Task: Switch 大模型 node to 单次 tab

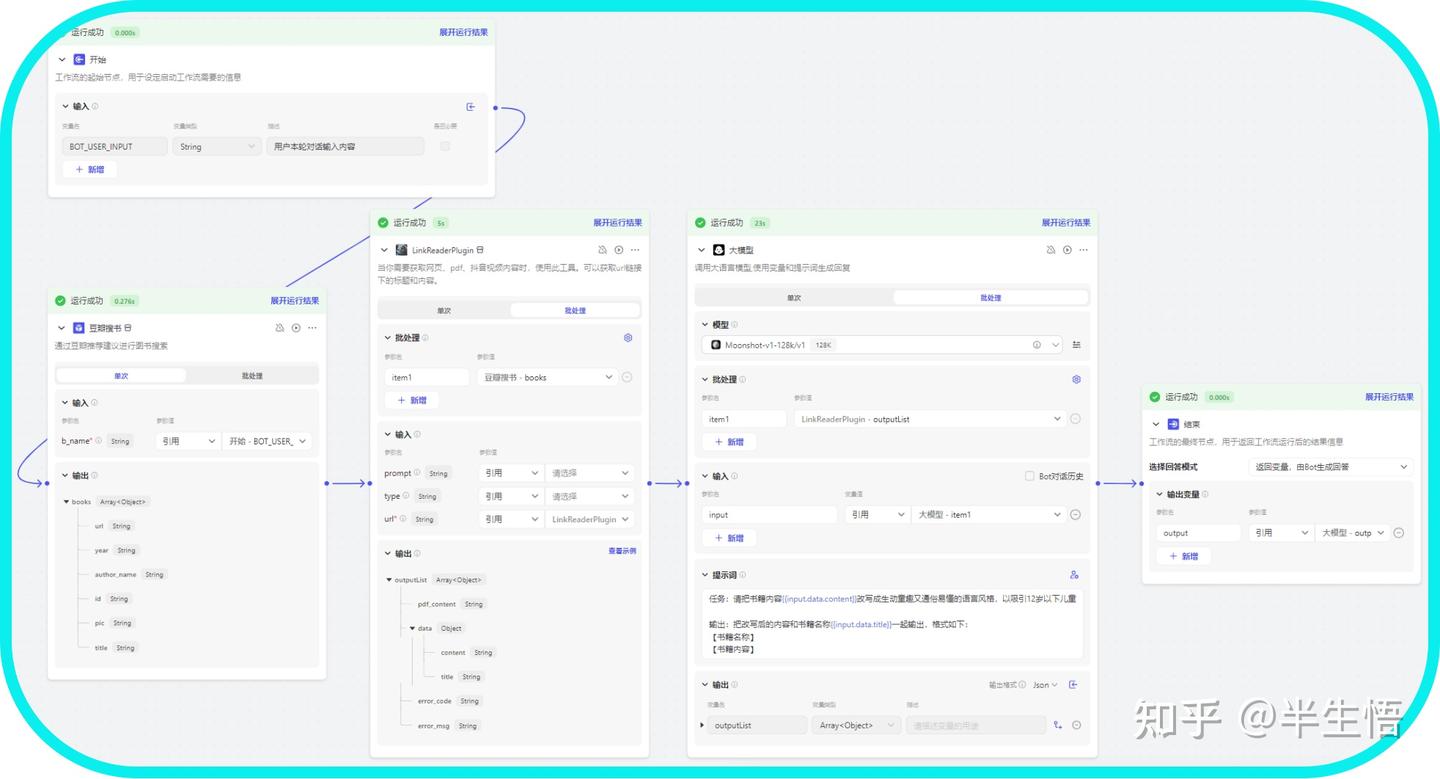Action: pyautogui.click(x=794, y=298)
